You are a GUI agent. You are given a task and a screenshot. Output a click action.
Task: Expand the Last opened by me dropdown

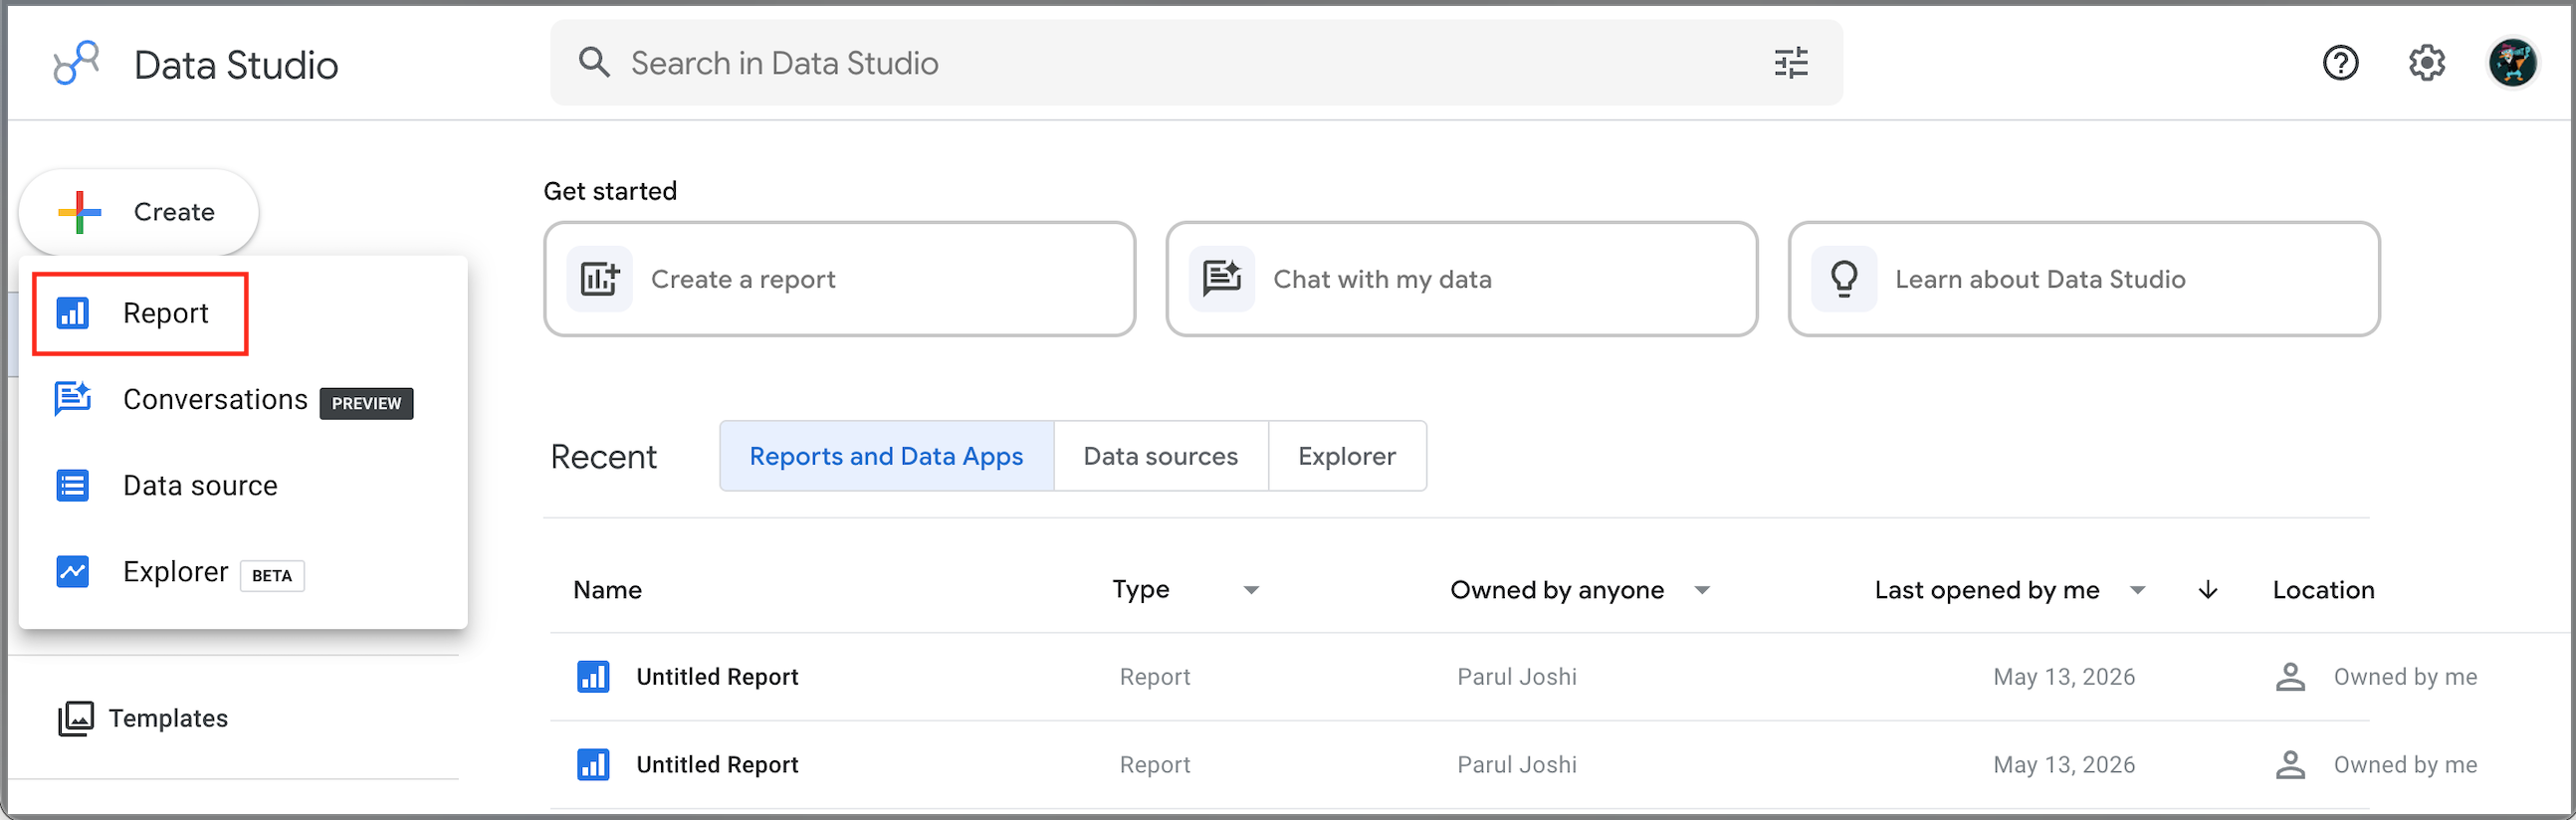click(x=2137, y=590)
